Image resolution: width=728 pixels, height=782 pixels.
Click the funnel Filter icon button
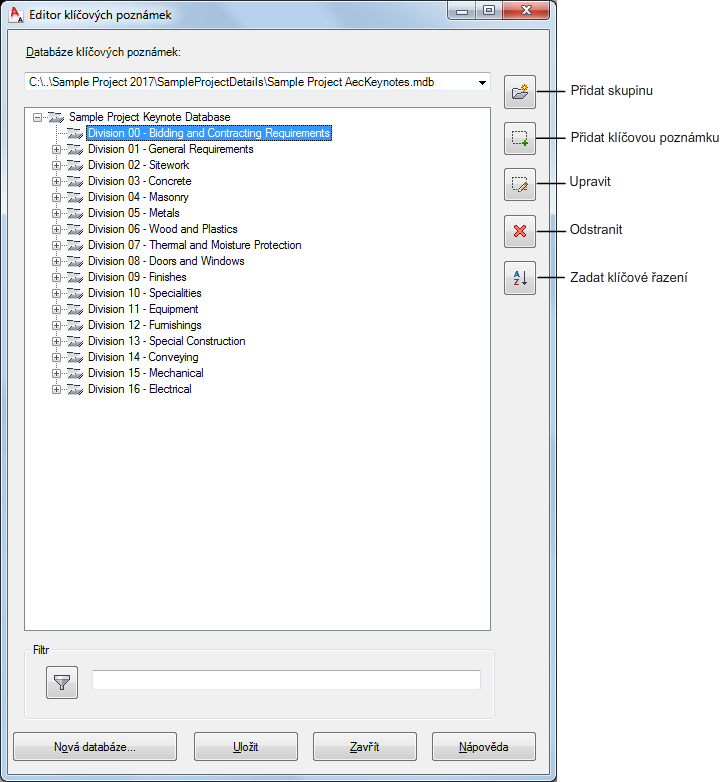(62, 682)
